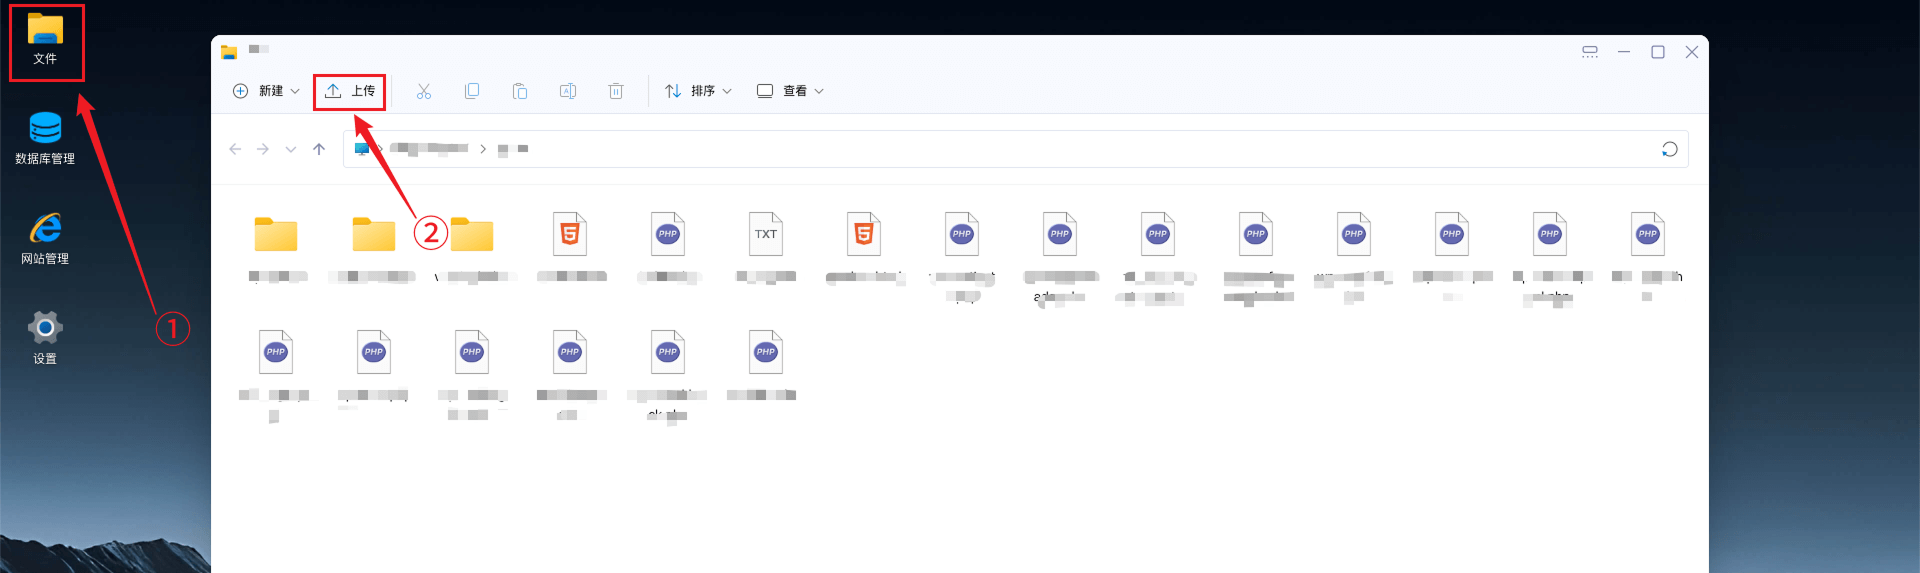Open the 设置 gear icon
The image size is (1920, 573).
[x=45, y=337]
